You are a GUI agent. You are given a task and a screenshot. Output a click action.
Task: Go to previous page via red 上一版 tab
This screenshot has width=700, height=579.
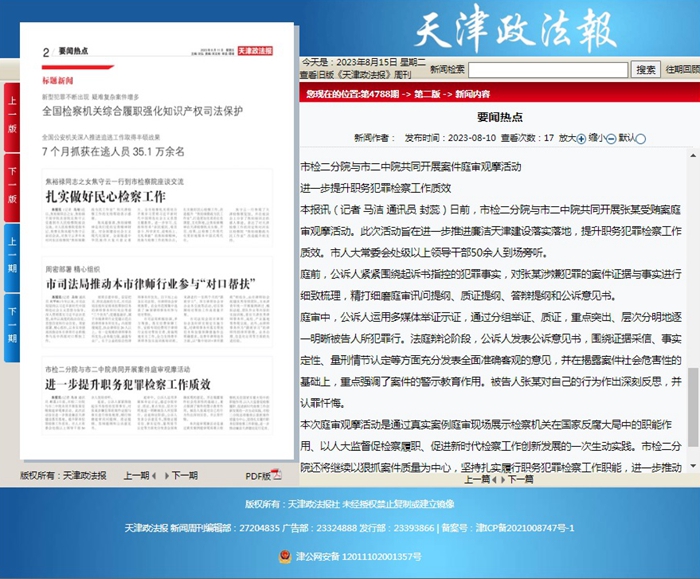[x=12, y=117]
